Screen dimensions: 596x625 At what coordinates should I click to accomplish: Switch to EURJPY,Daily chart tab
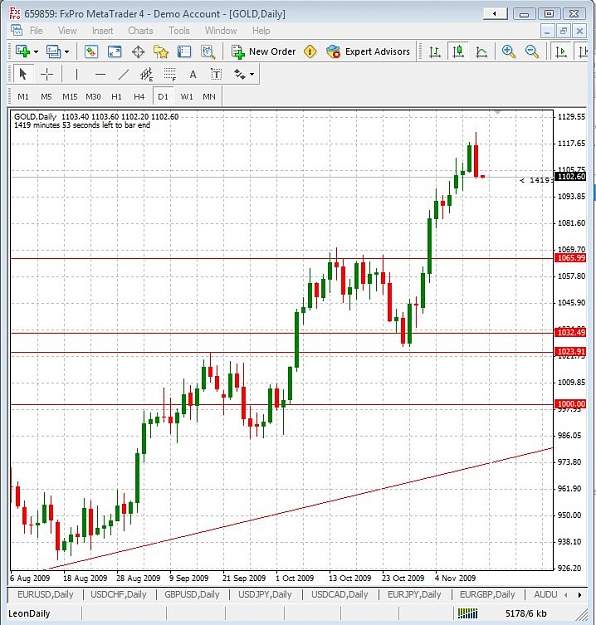(x=414, y=595)
